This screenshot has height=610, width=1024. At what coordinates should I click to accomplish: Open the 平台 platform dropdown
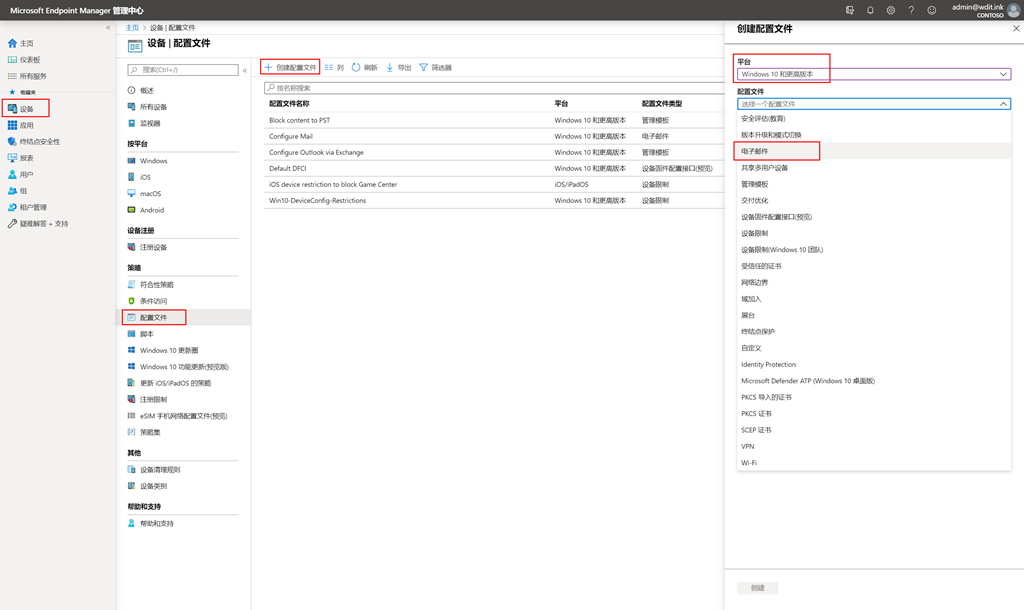pyautogui.click(x=874, y=74)
